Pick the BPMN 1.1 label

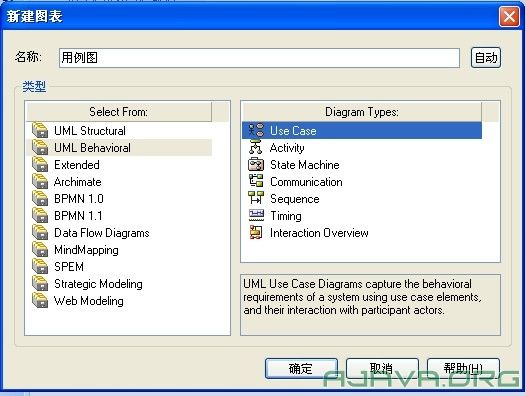click(78, 216)
